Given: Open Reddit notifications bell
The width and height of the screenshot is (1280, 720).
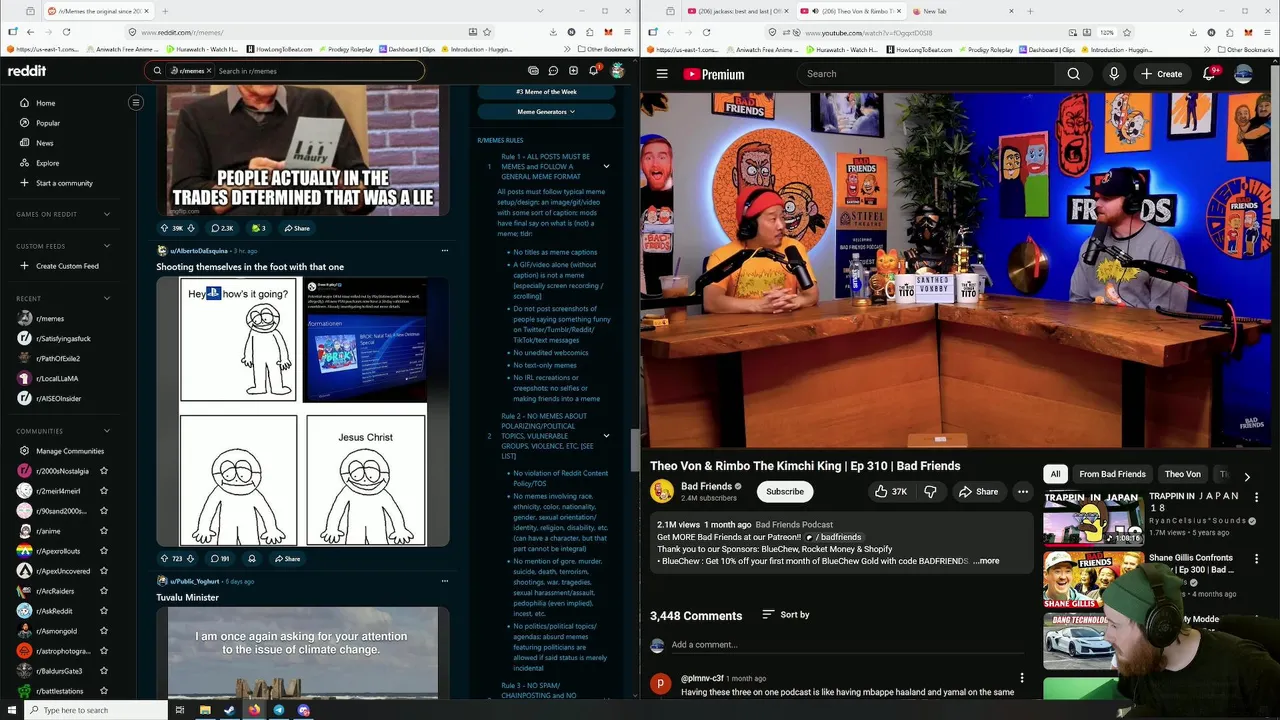Looking at the screenshot, I should [594, 71].
